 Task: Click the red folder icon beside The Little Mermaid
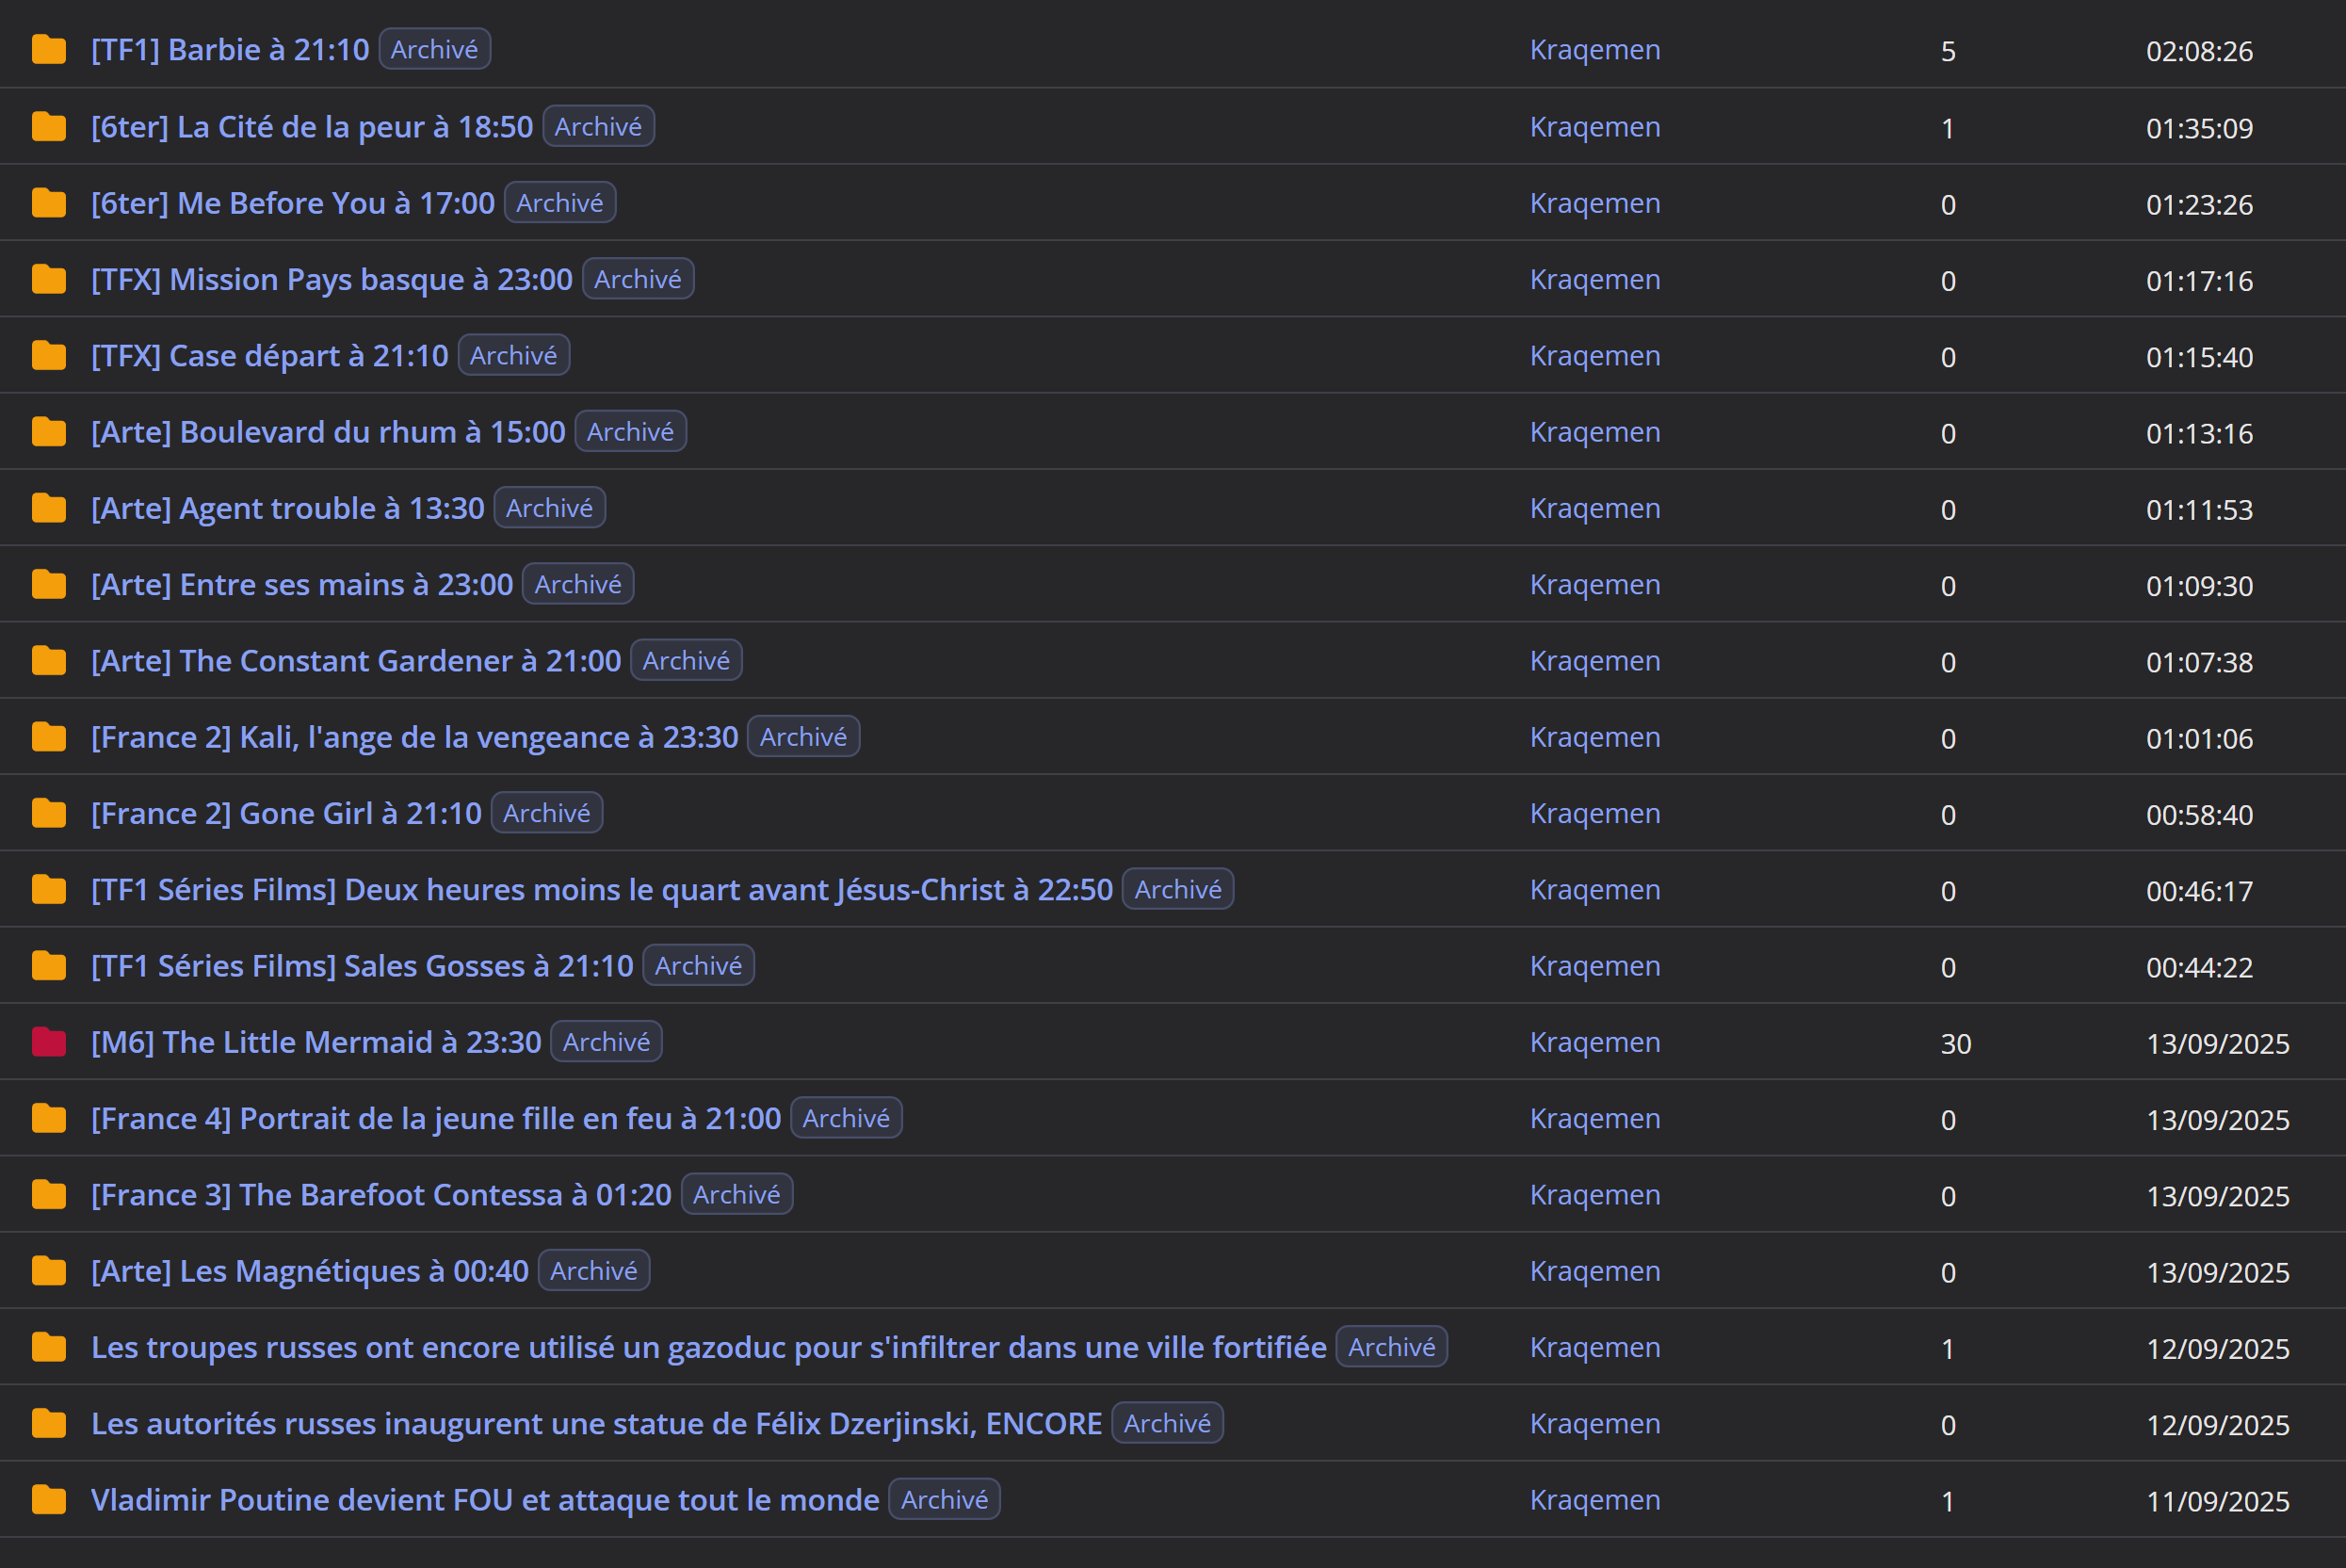tap(48, 1042)
